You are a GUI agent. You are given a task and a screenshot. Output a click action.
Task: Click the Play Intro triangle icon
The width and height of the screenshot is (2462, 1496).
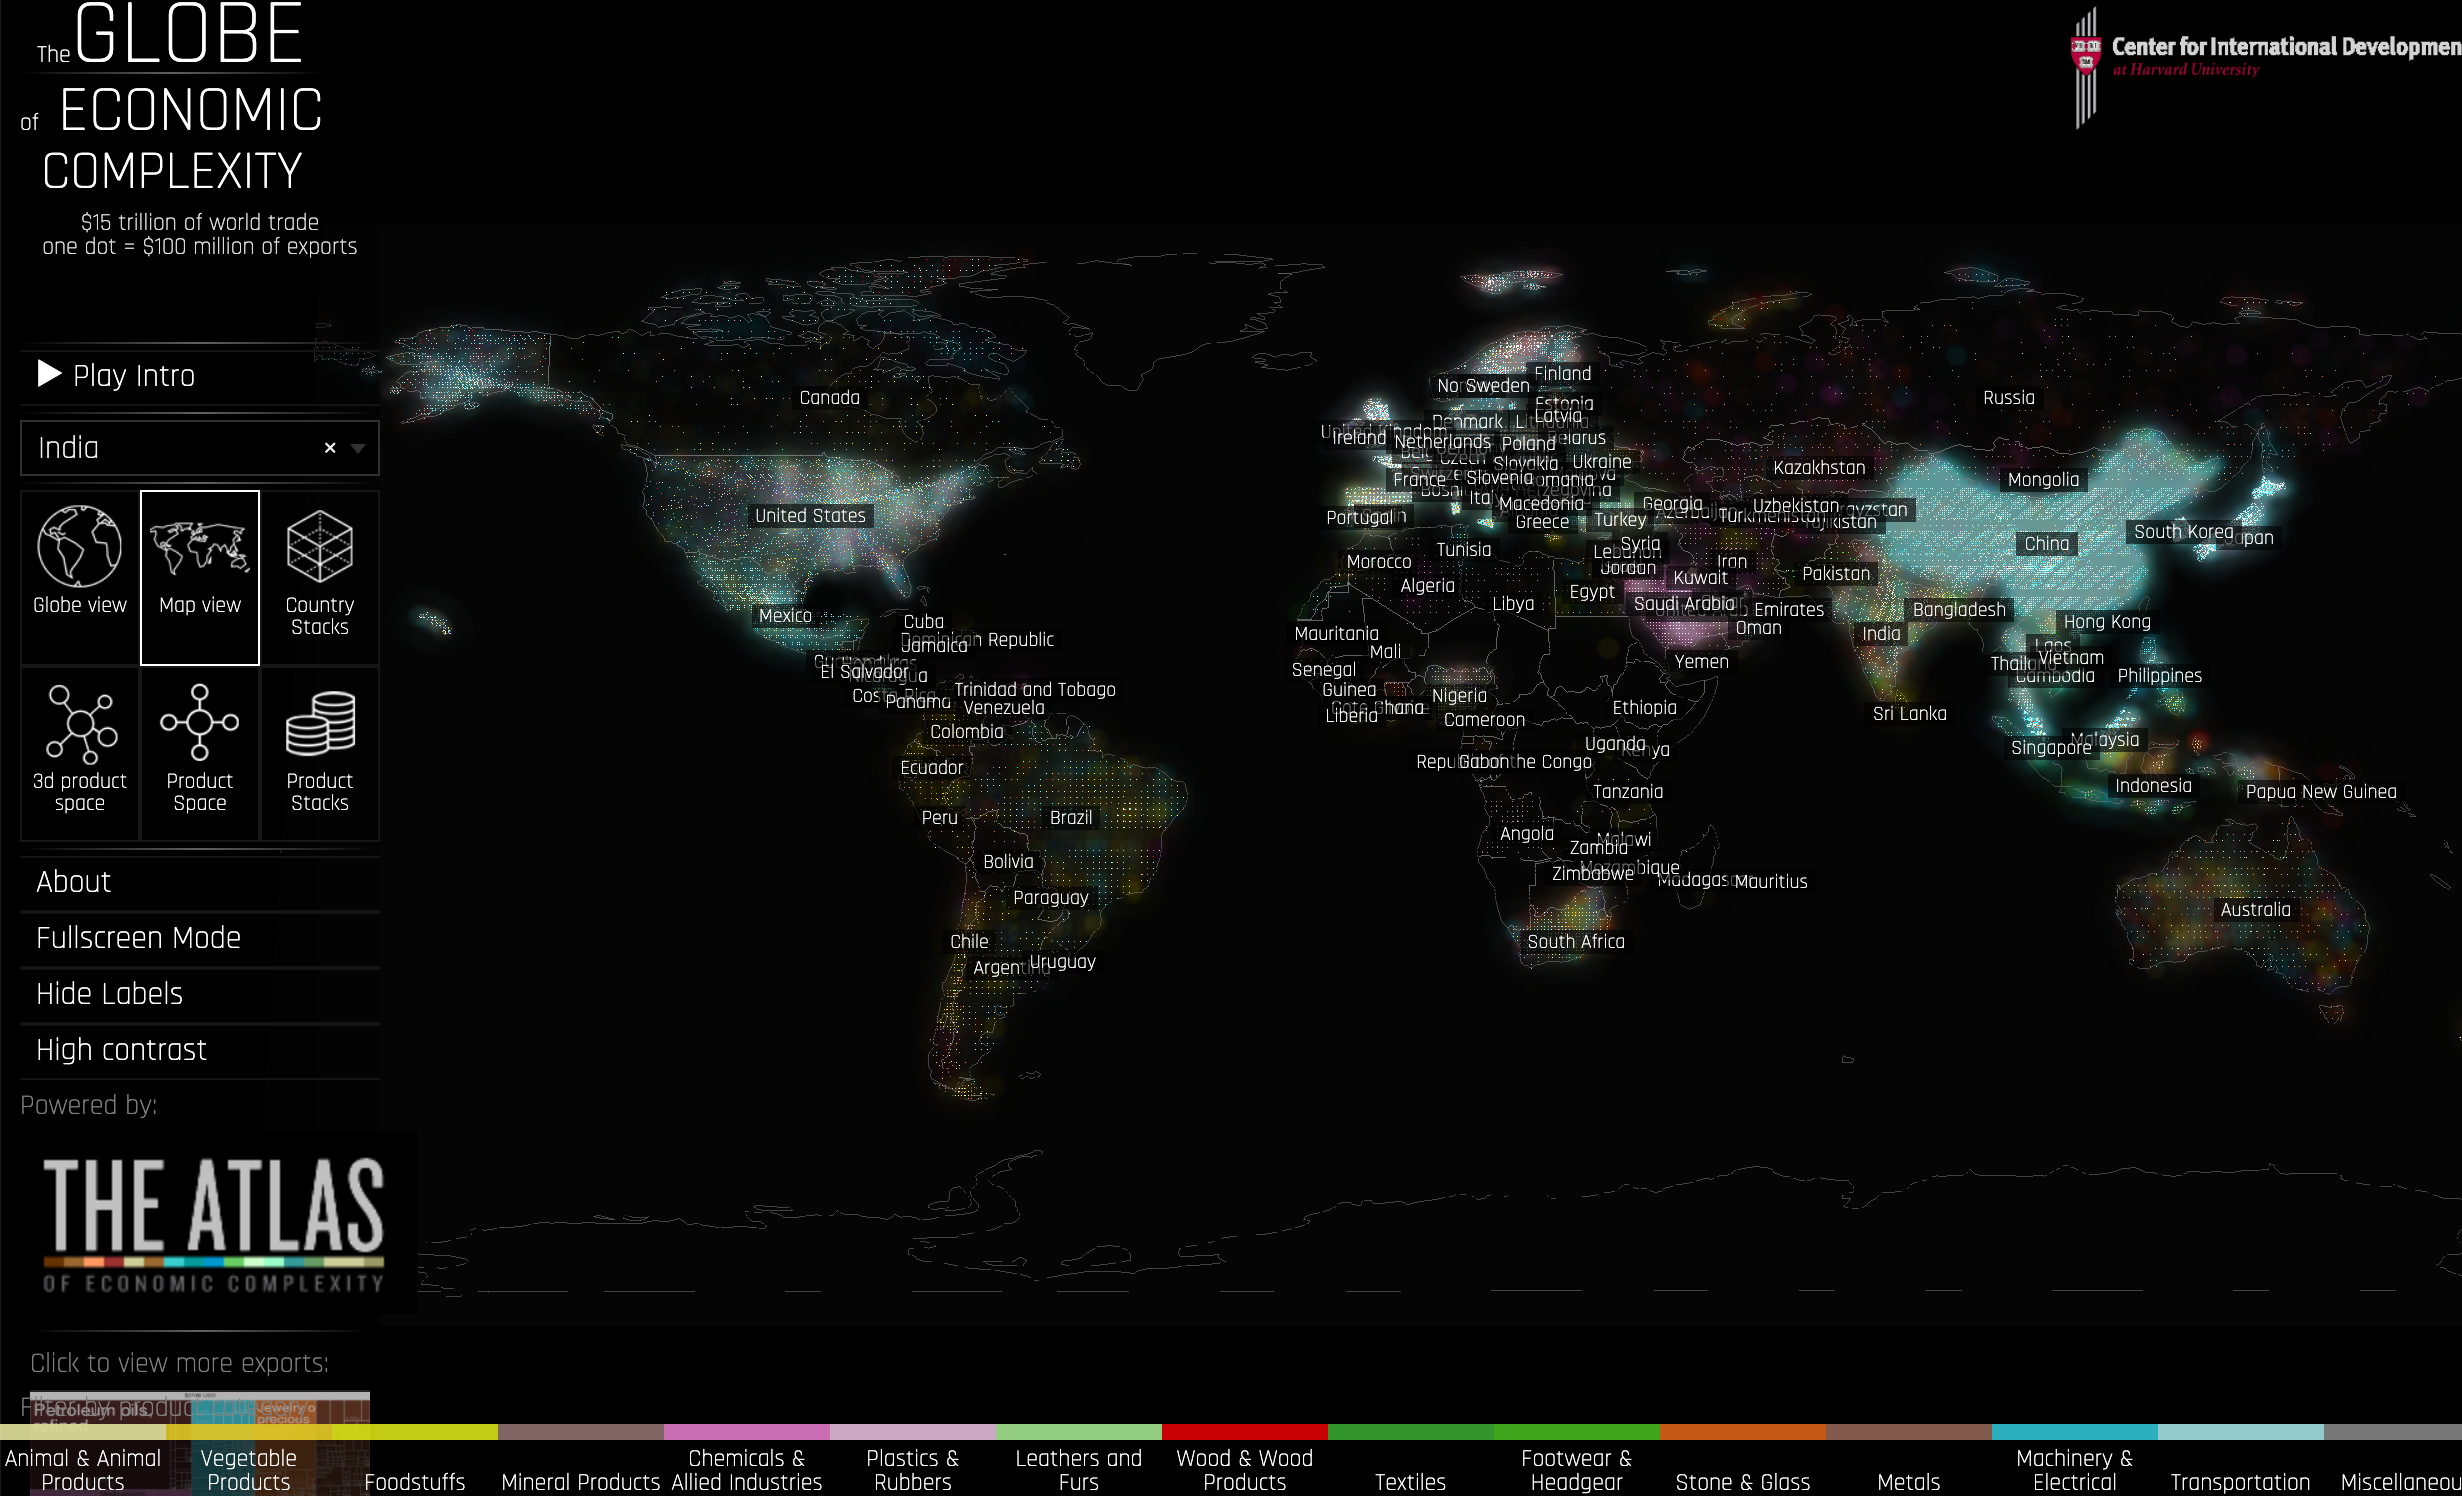pos(50,374)
